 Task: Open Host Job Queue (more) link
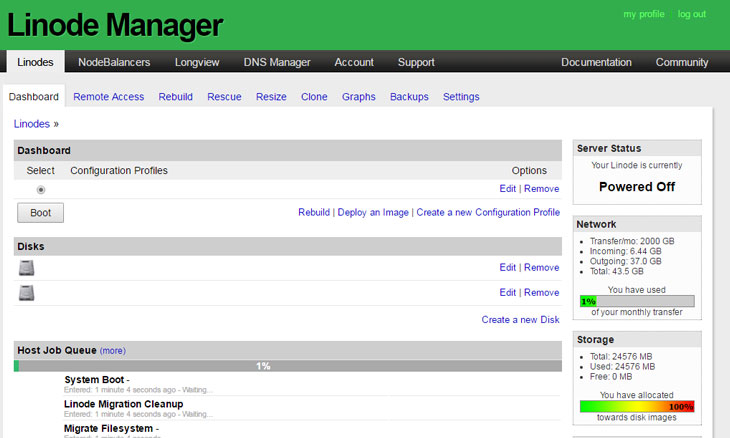[x=113, y=350]
